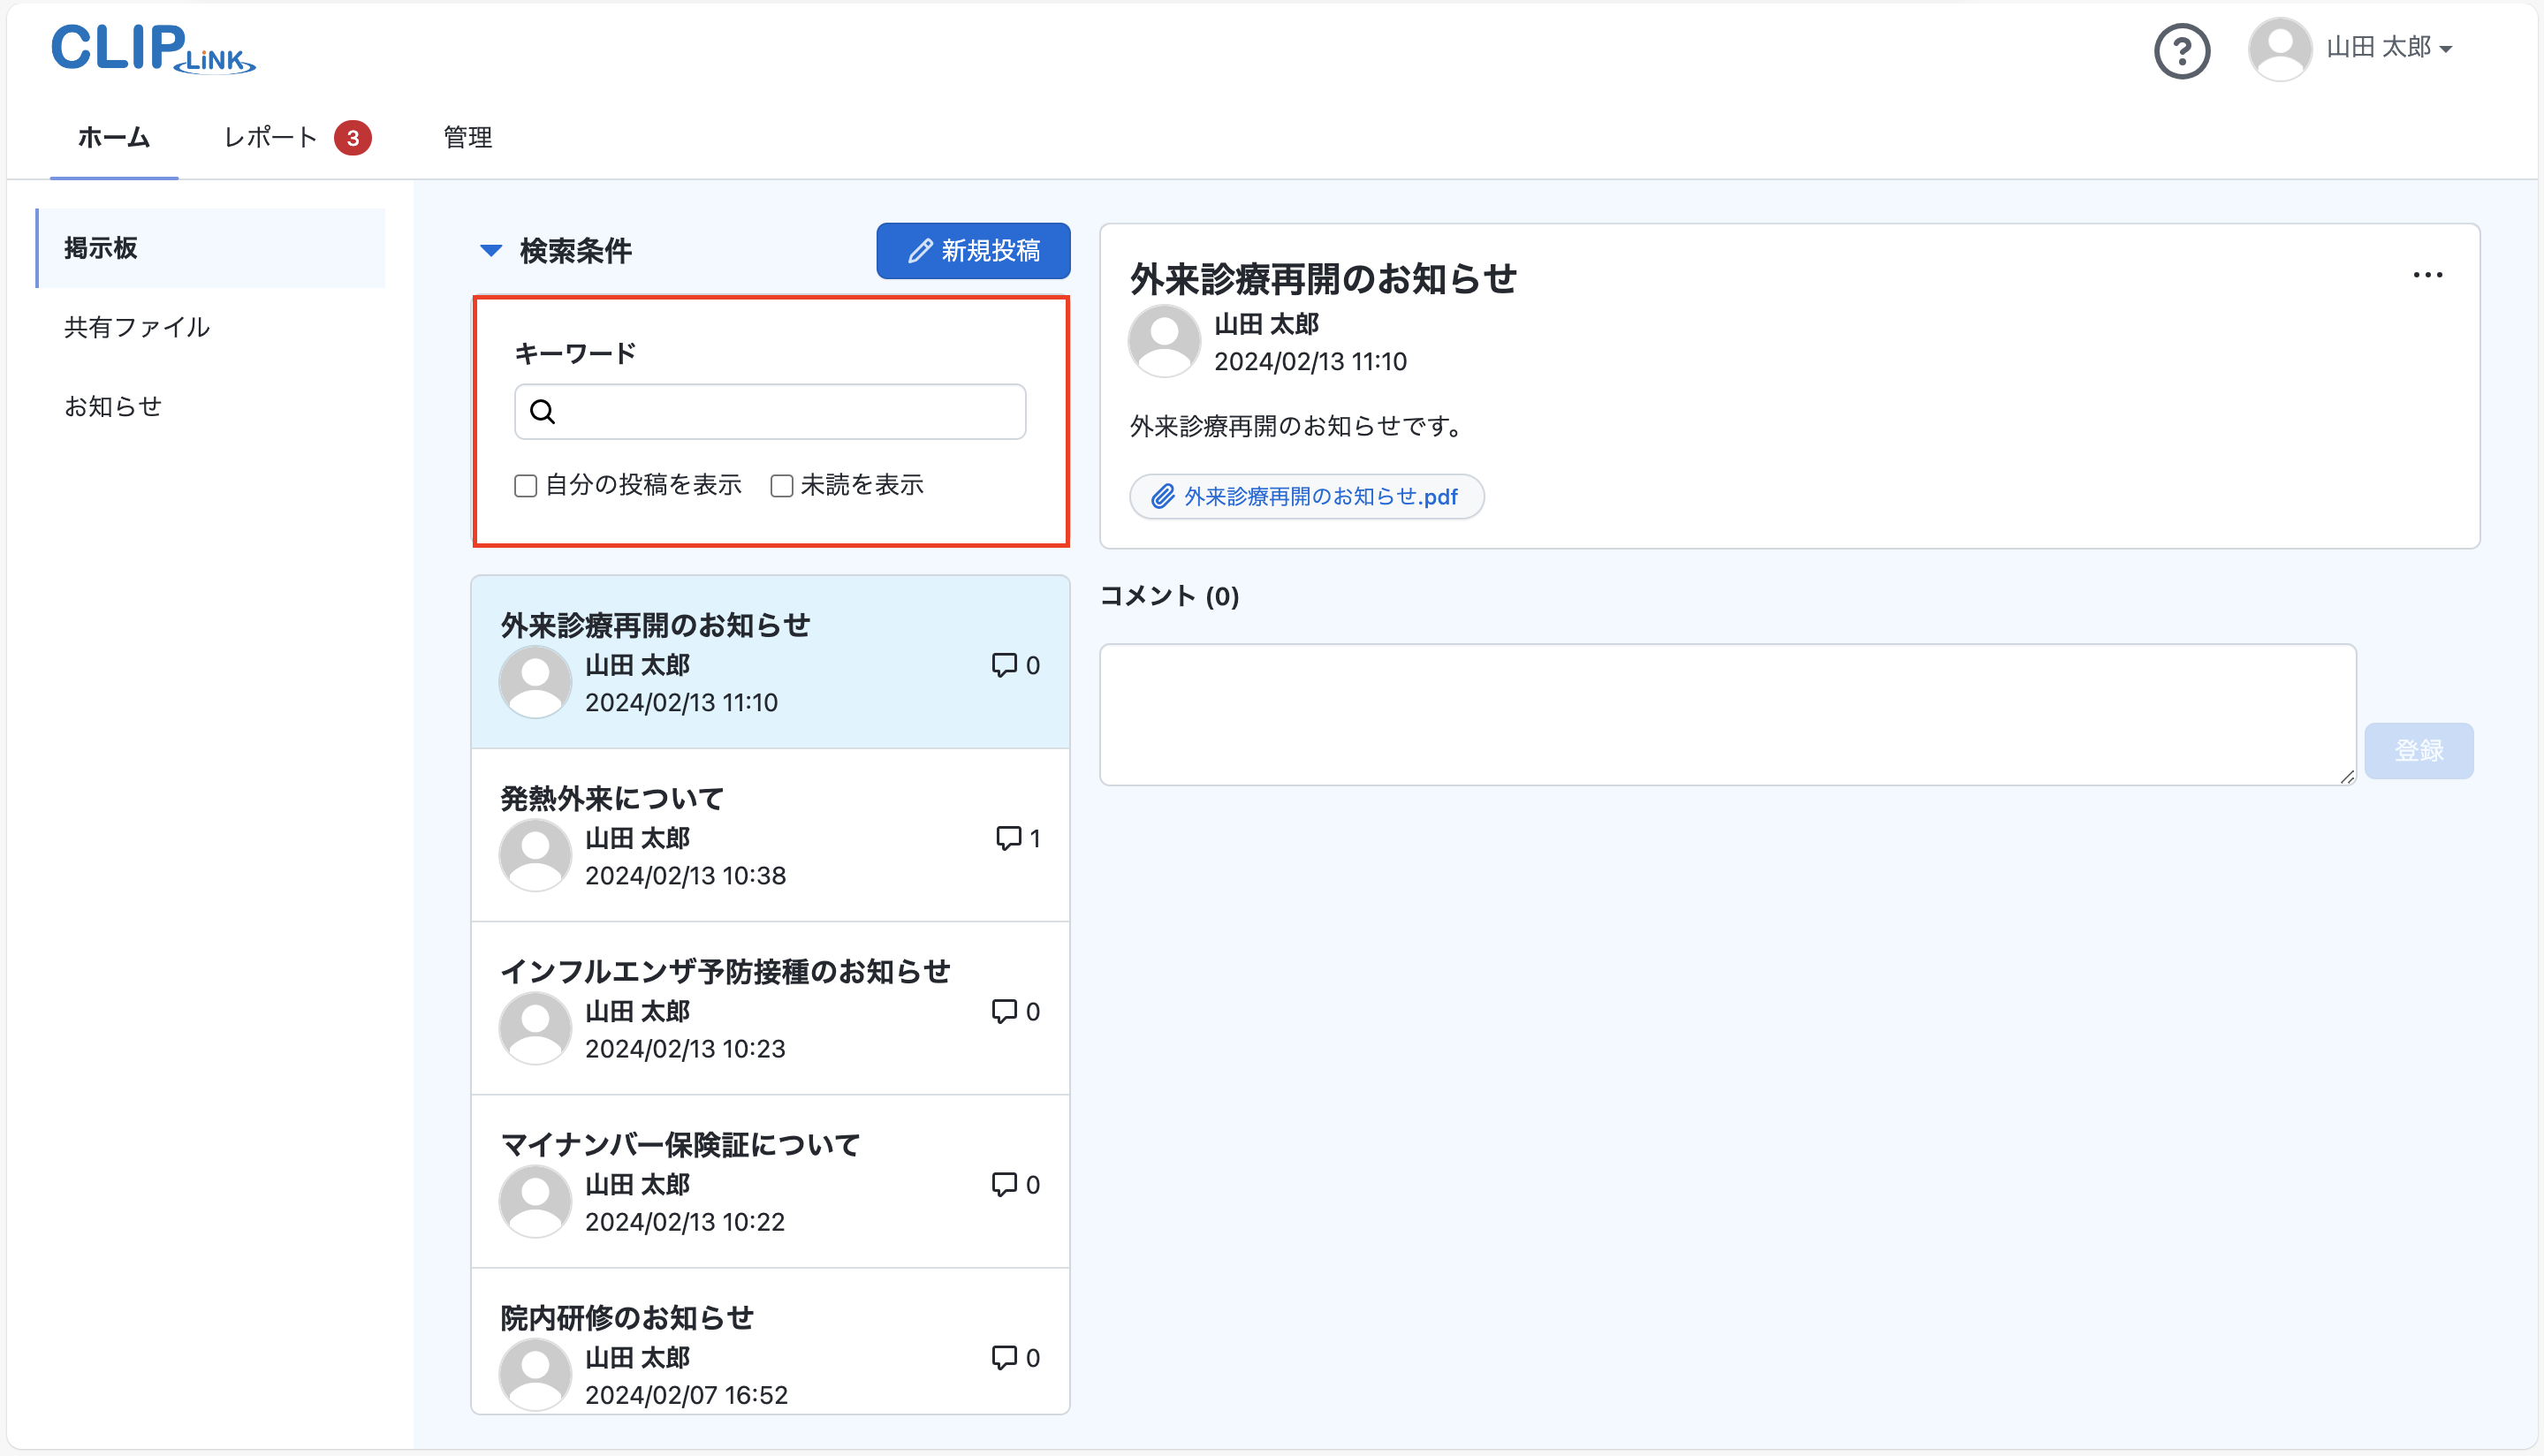Open お知らせ in the sidebar
Viewport: 2544px width, 1456px height.
(113, 406)
